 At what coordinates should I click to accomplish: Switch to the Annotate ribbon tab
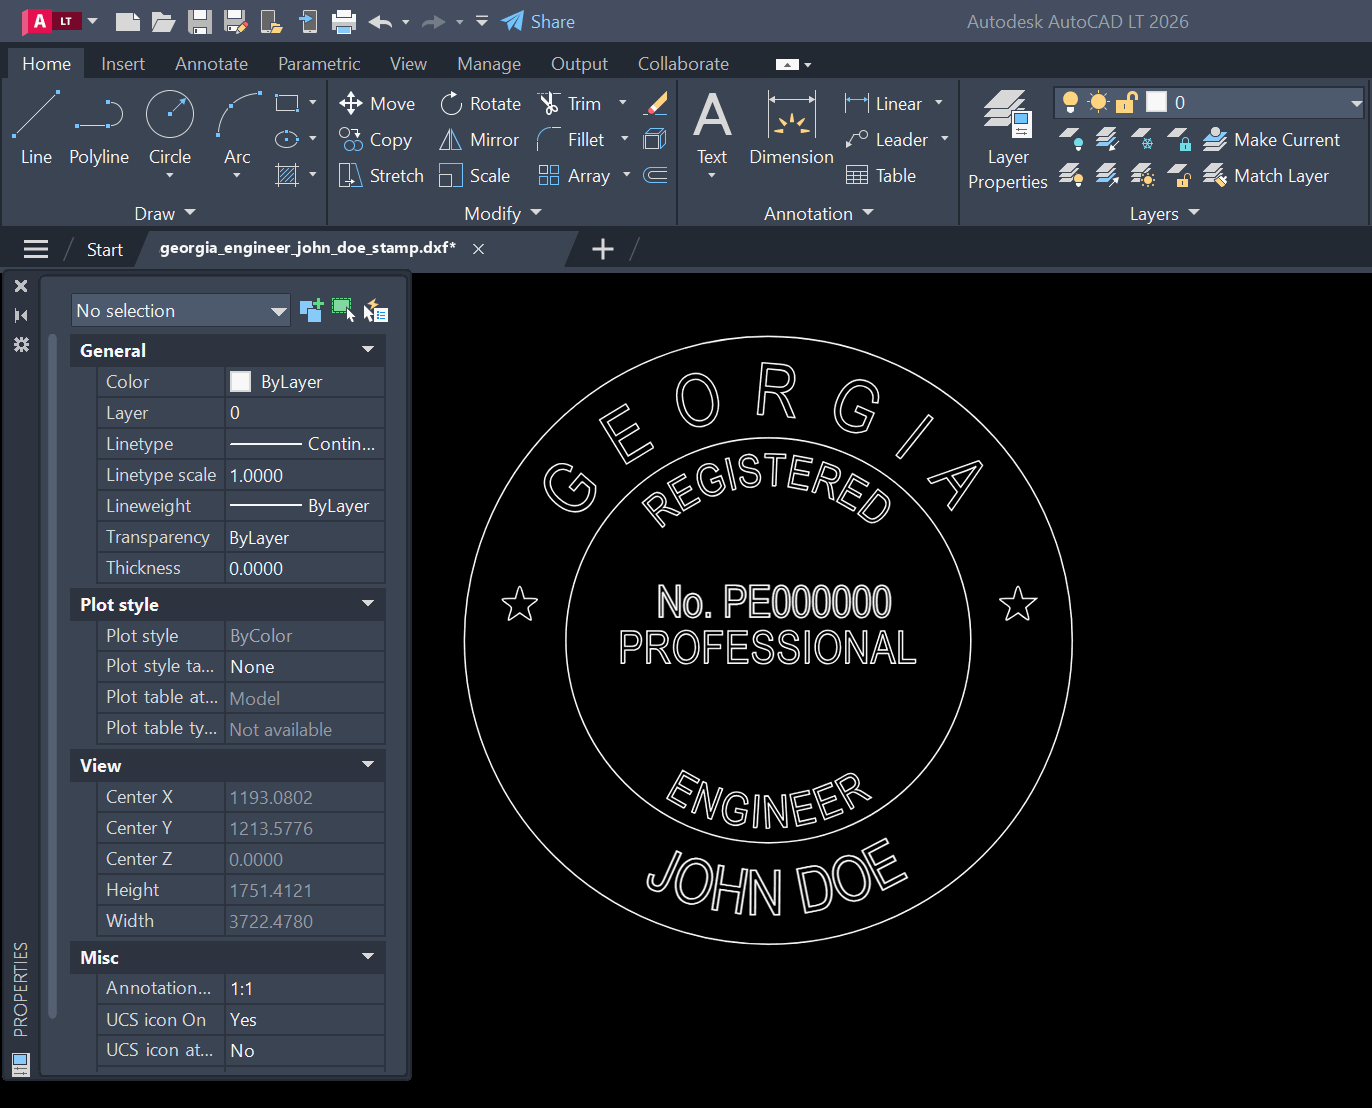point(211,63)
